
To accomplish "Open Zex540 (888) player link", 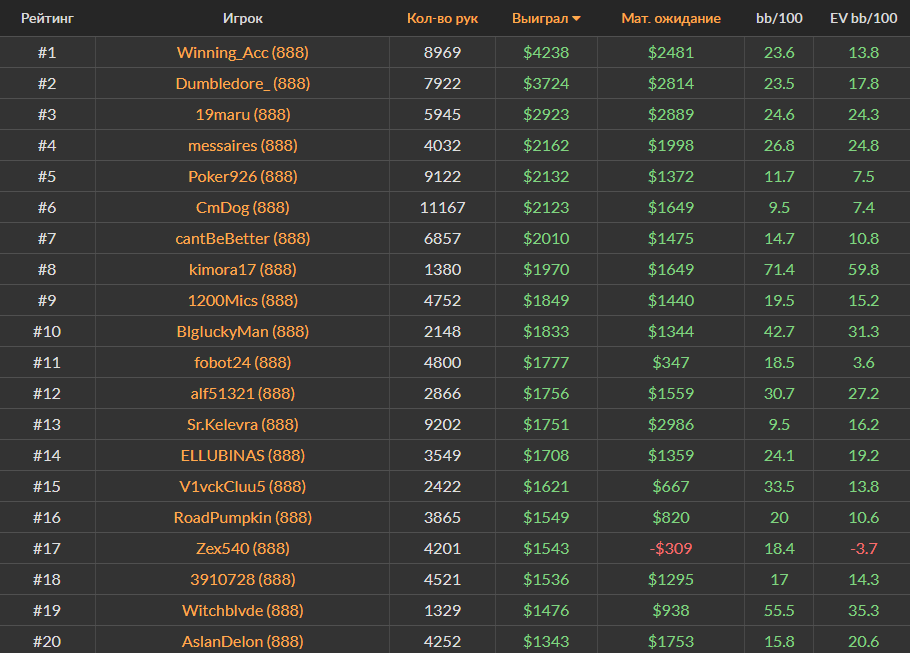I will [243, 549].
